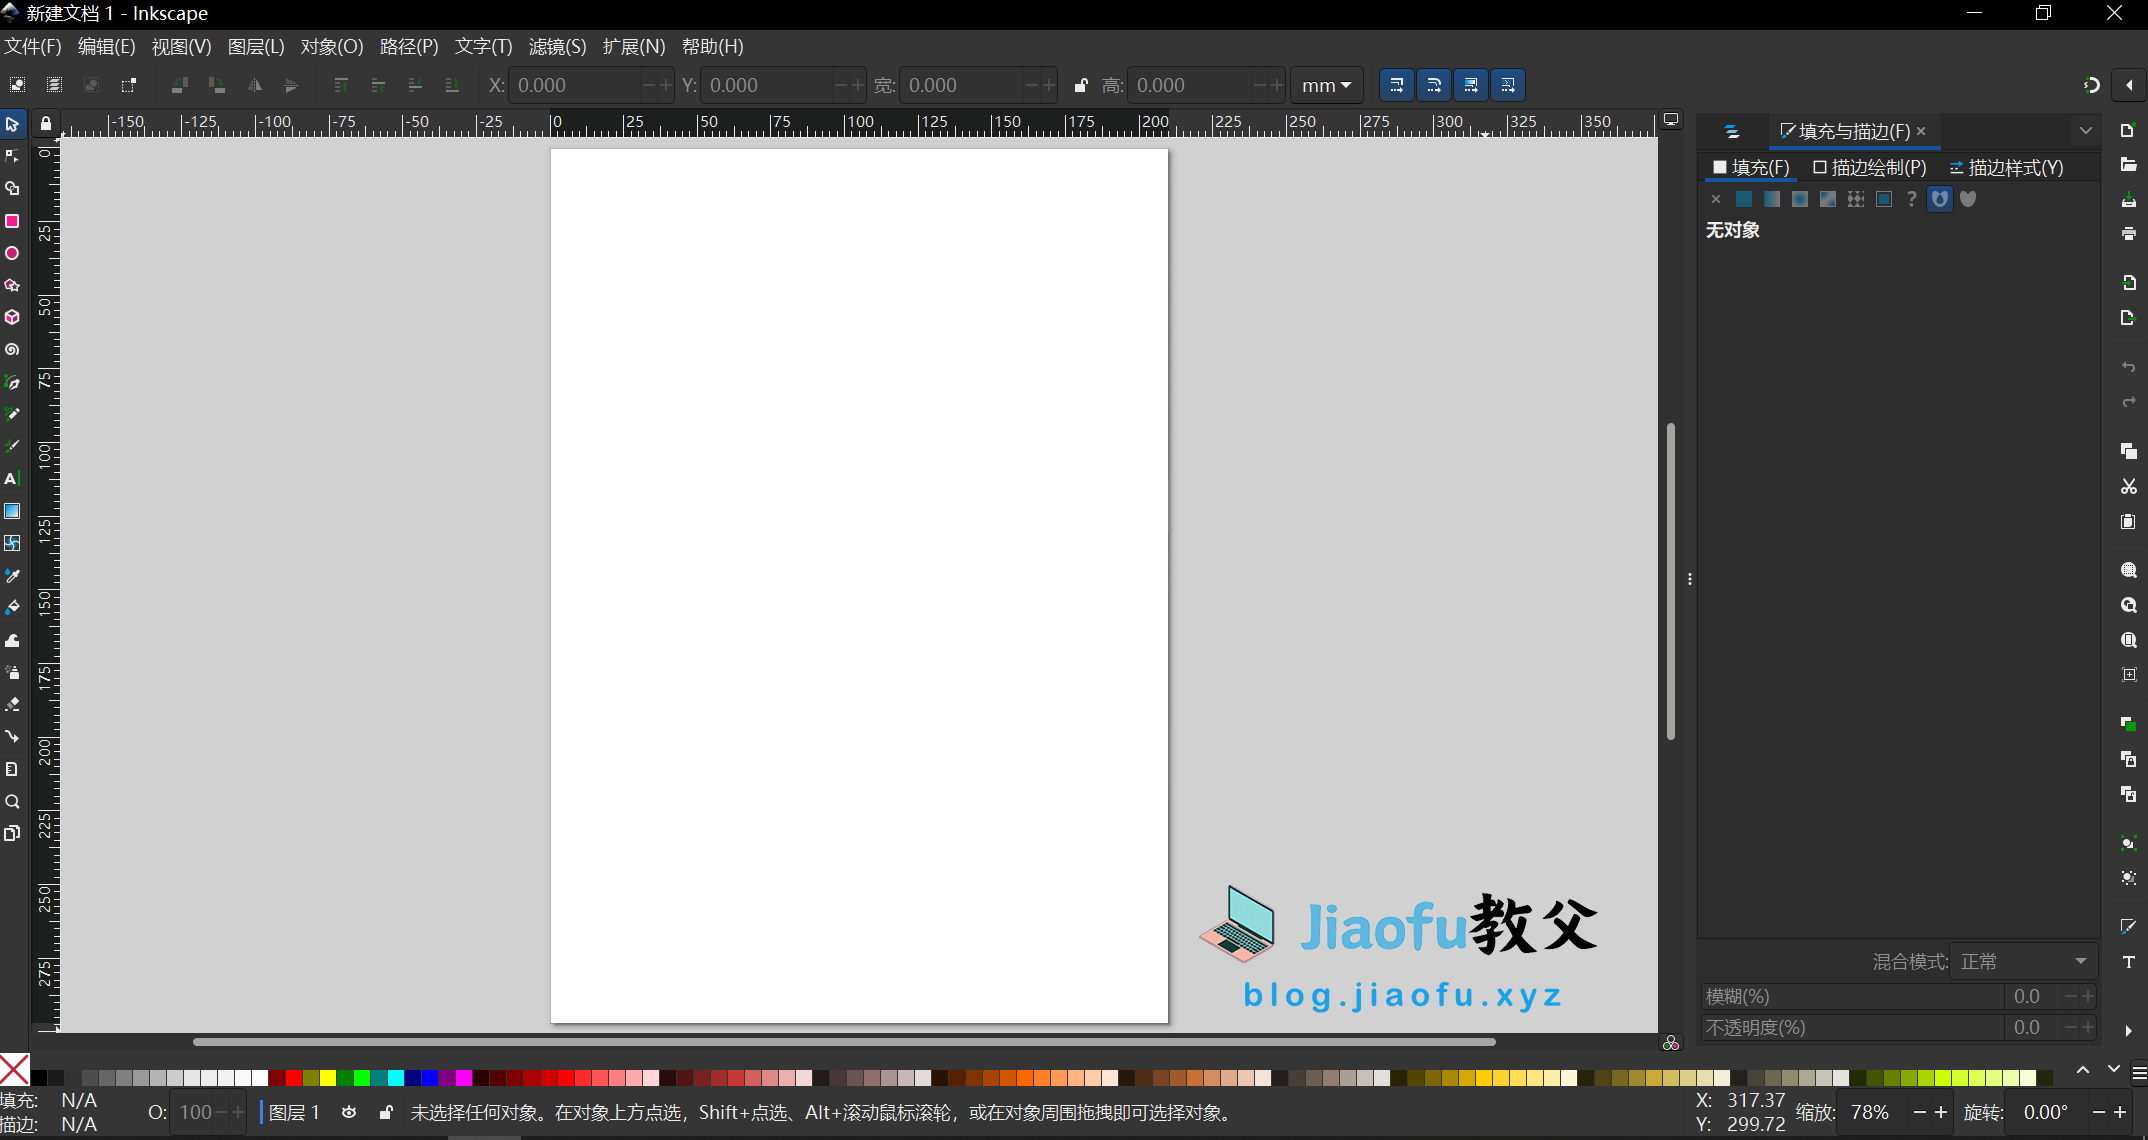Select the Color dropper tool
This screenshot has width=2148, height=1140.
[x=12, y=576]
